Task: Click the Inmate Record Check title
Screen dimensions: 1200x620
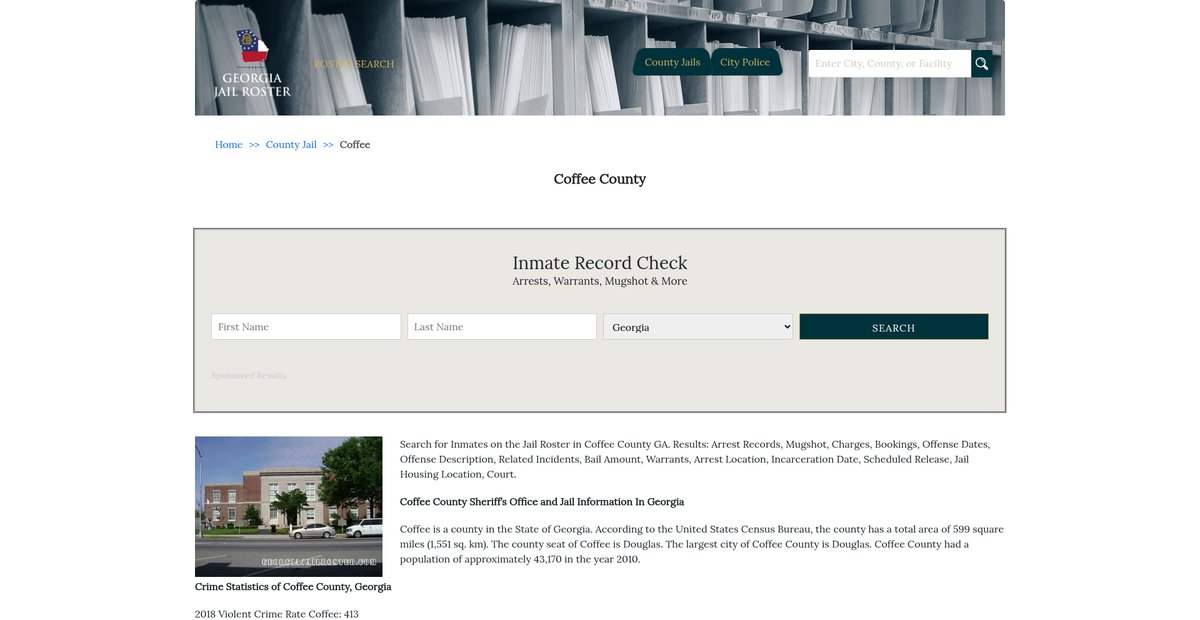Action: [600, 263]
